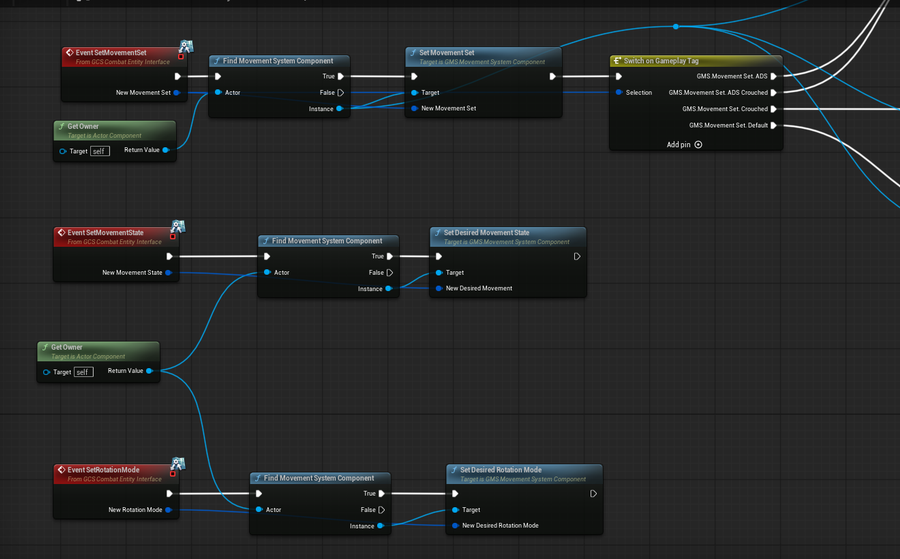Click the self Target field of Get Owner below Event SetMovementSet

(99, 151)
